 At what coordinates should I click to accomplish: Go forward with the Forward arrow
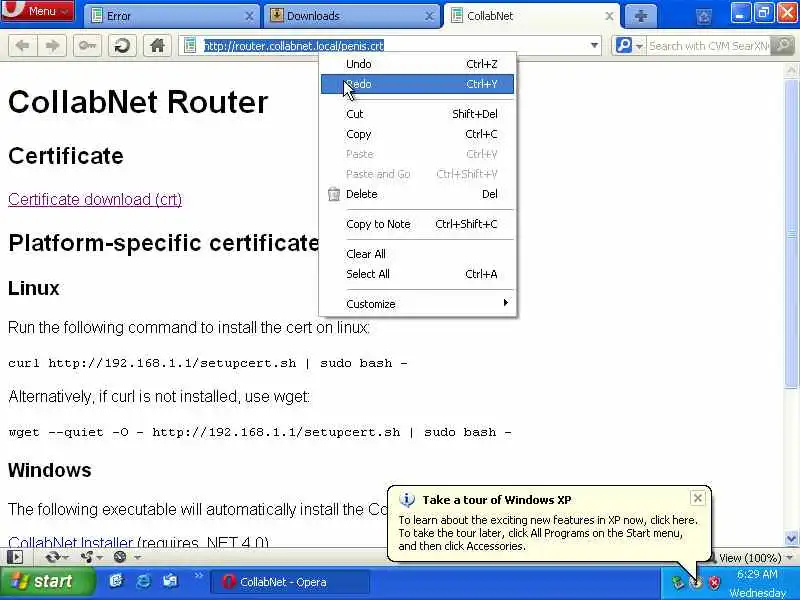click(52, 46)
